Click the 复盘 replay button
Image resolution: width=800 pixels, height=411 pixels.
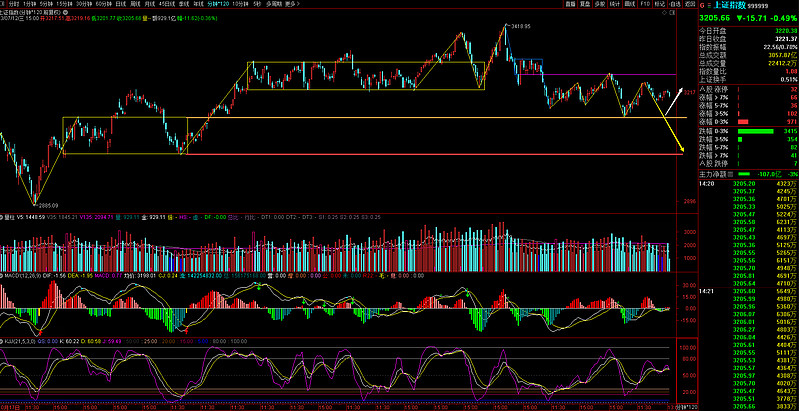[585, 4]
